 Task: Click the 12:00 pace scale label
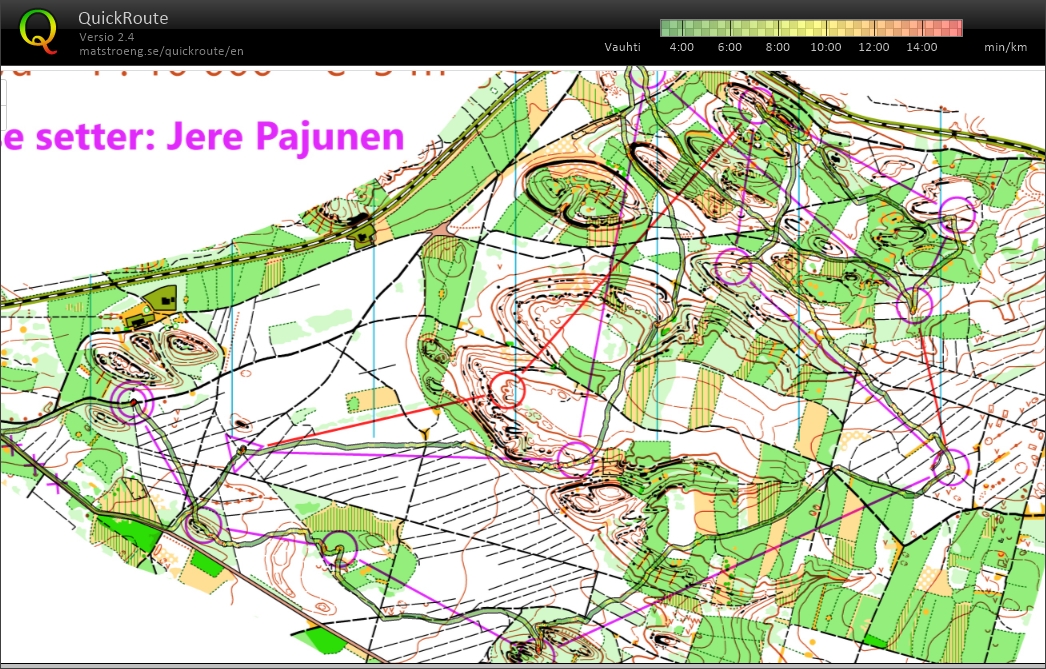[x=873, y=47]
